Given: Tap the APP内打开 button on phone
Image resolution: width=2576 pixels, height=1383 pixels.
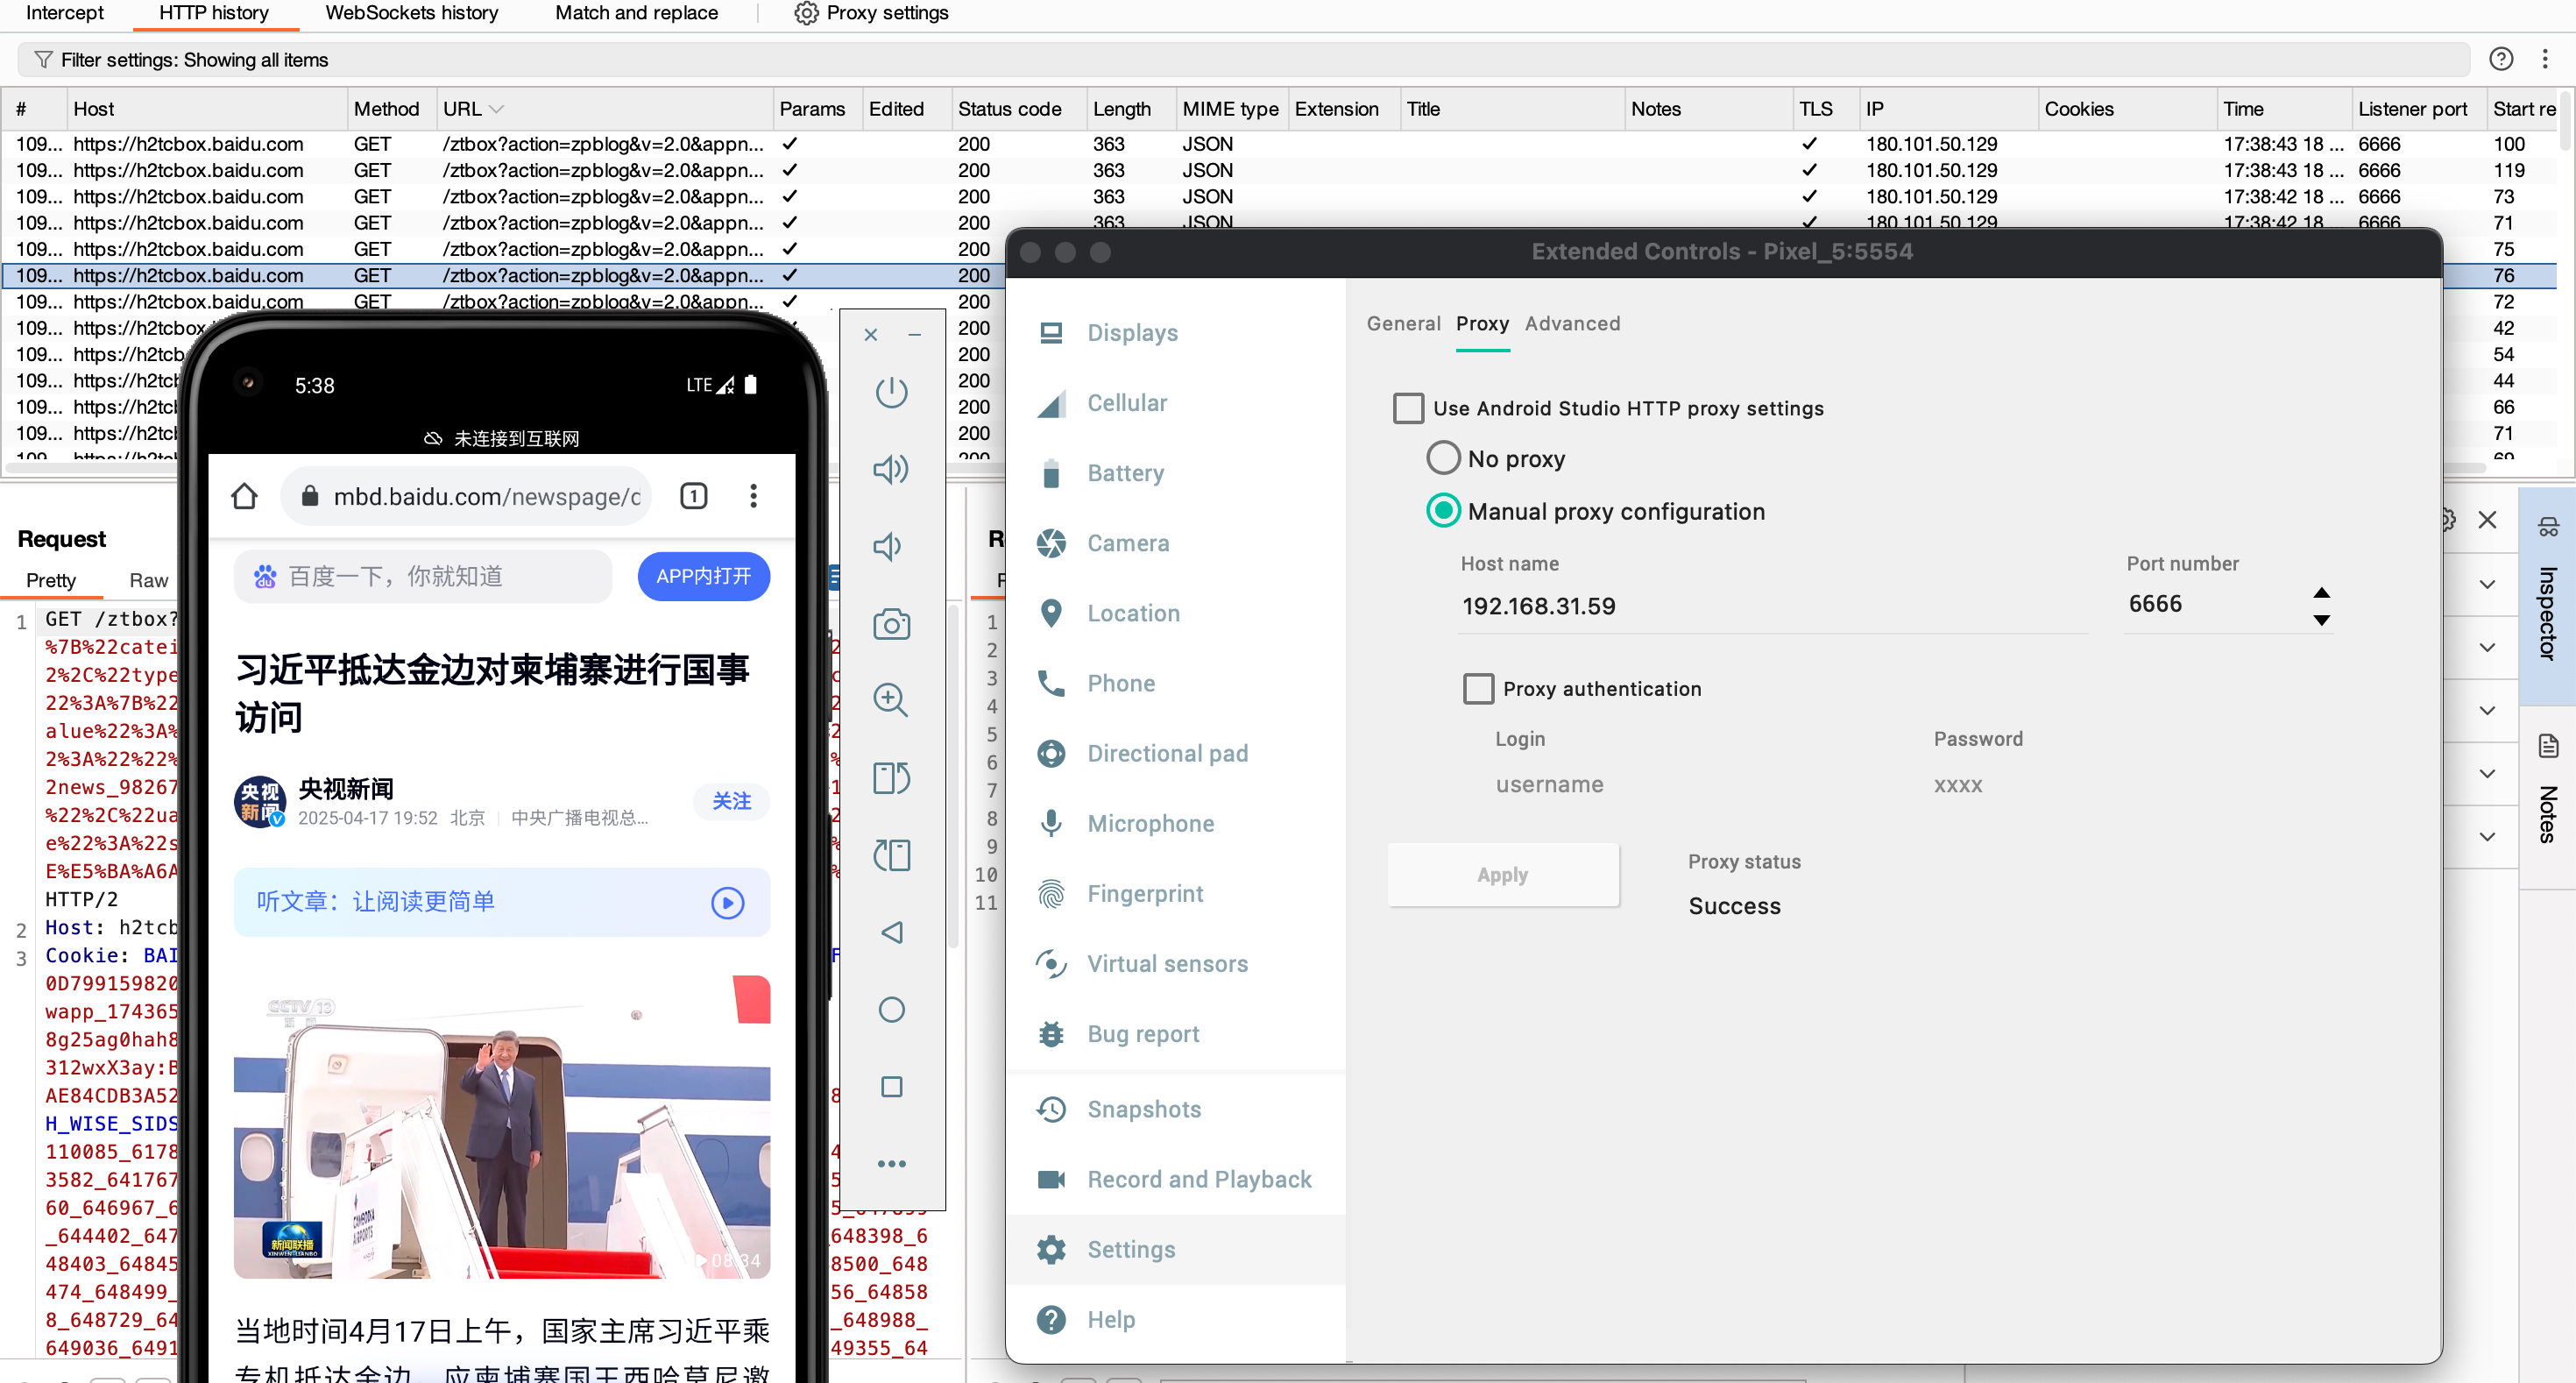Looking at the screenshot, I should (x=703, y=577).
